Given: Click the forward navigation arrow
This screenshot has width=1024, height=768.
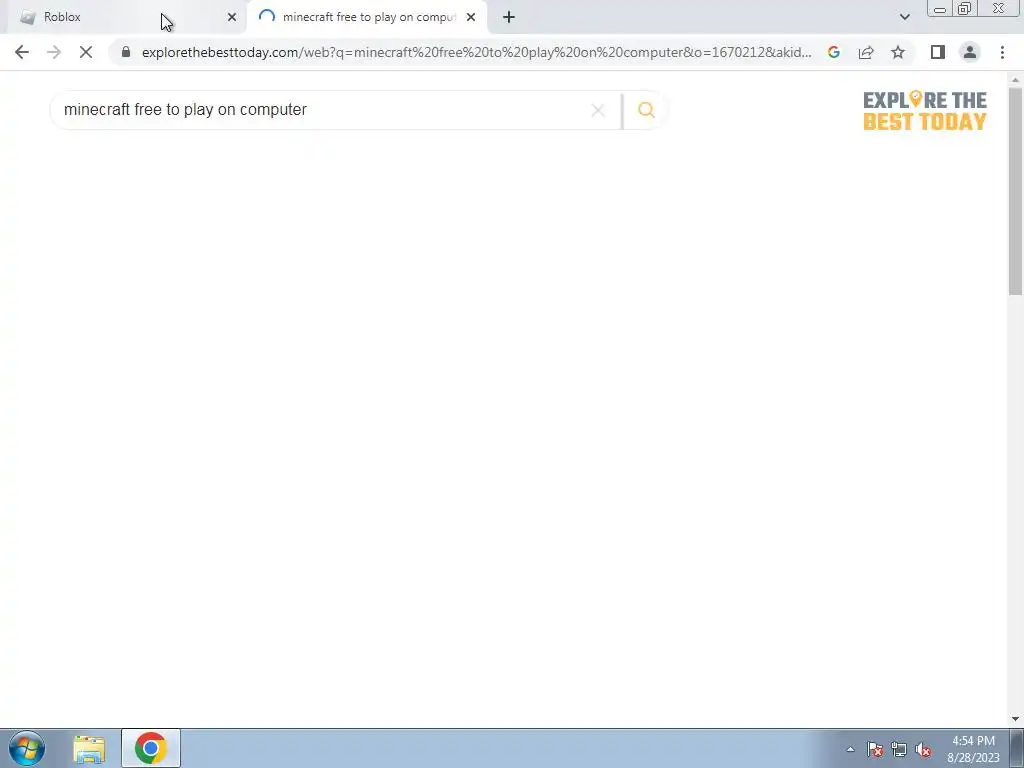Looking at the screenshot, I should [54, 52].
